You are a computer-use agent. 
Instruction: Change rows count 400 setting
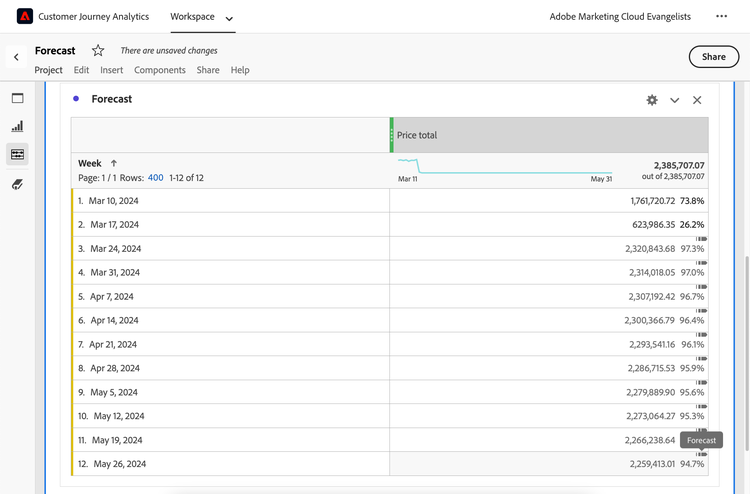point(155,178)
